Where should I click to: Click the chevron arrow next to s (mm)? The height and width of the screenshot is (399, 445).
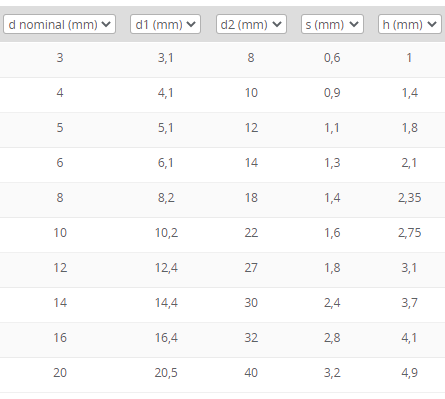(x=354, y=24)
